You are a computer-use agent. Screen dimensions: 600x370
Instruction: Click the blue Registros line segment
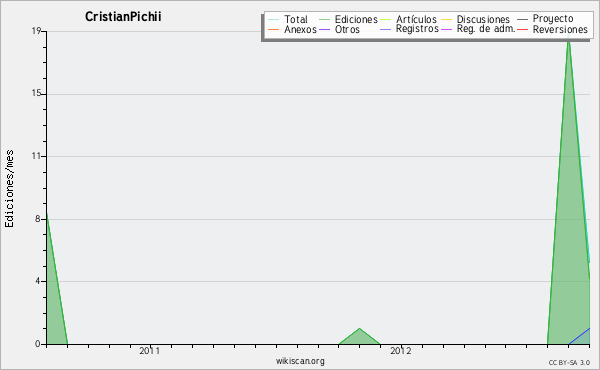coord(579,336)
